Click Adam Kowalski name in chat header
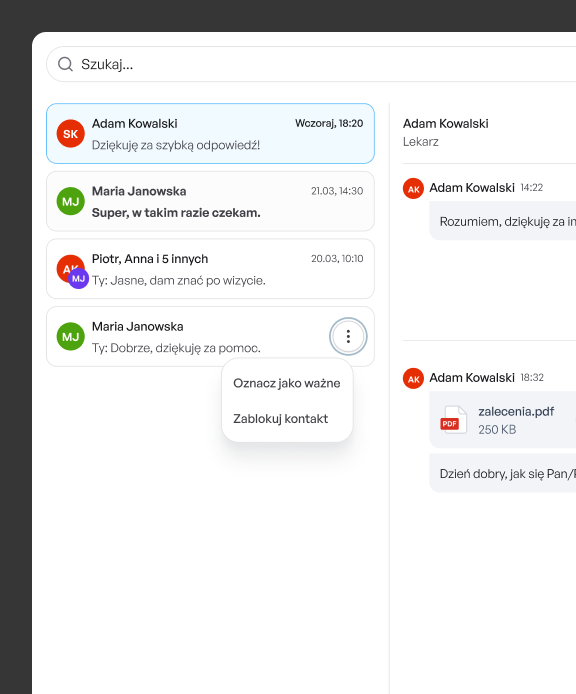The height and width of the screenshot is (694, 576). point(446,123)
